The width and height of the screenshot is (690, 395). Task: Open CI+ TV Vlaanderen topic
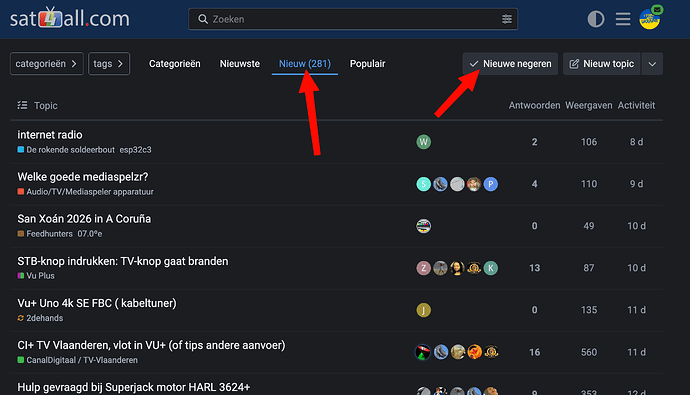[x=151, y=345]
